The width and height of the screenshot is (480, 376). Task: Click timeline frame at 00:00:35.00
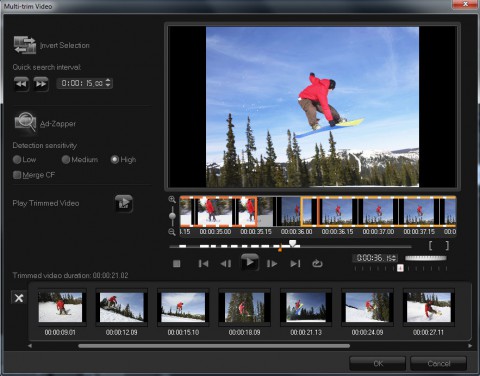click(215, 212)
